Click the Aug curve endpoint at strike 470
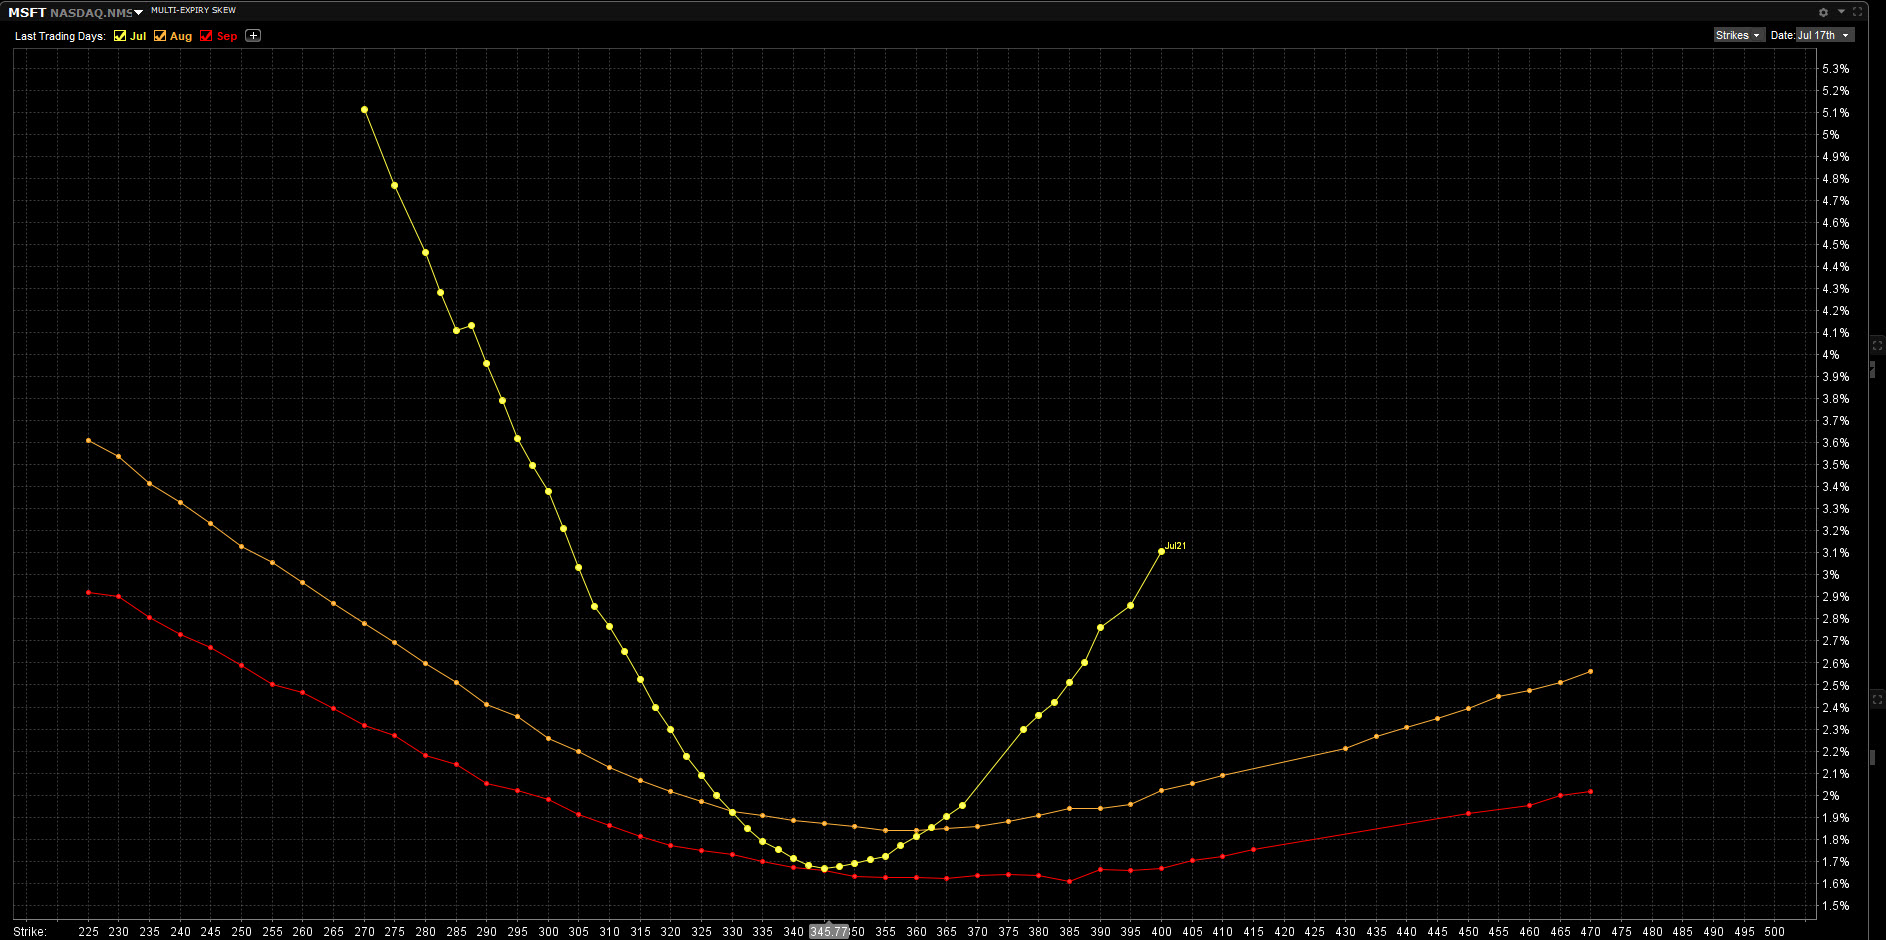The width and height of the screenshot is (1886, 940). point(1590,671)
